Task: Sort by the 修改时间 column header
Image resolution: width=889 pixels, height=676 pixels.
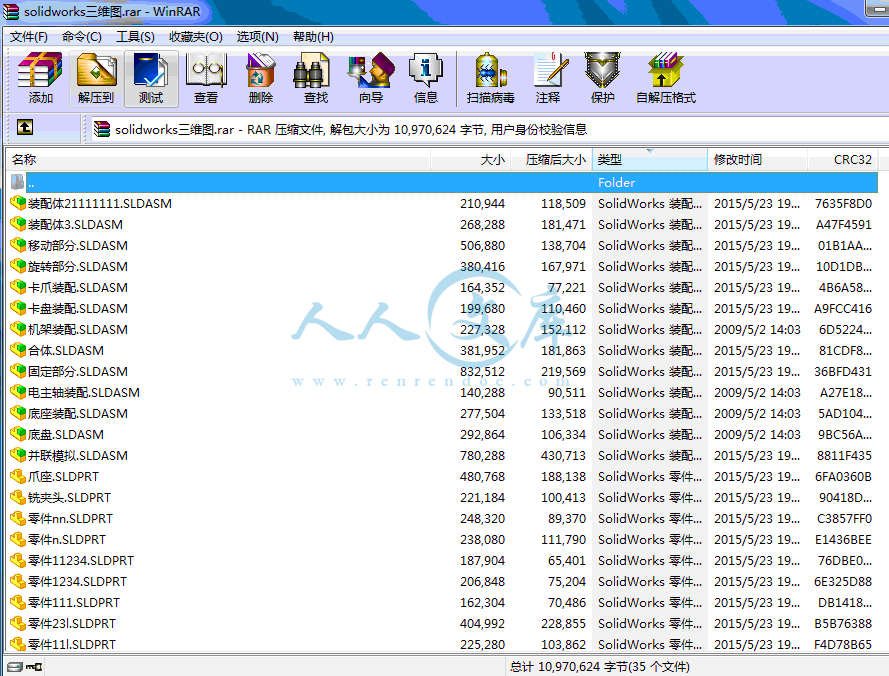Action: [x=757, y=159]
